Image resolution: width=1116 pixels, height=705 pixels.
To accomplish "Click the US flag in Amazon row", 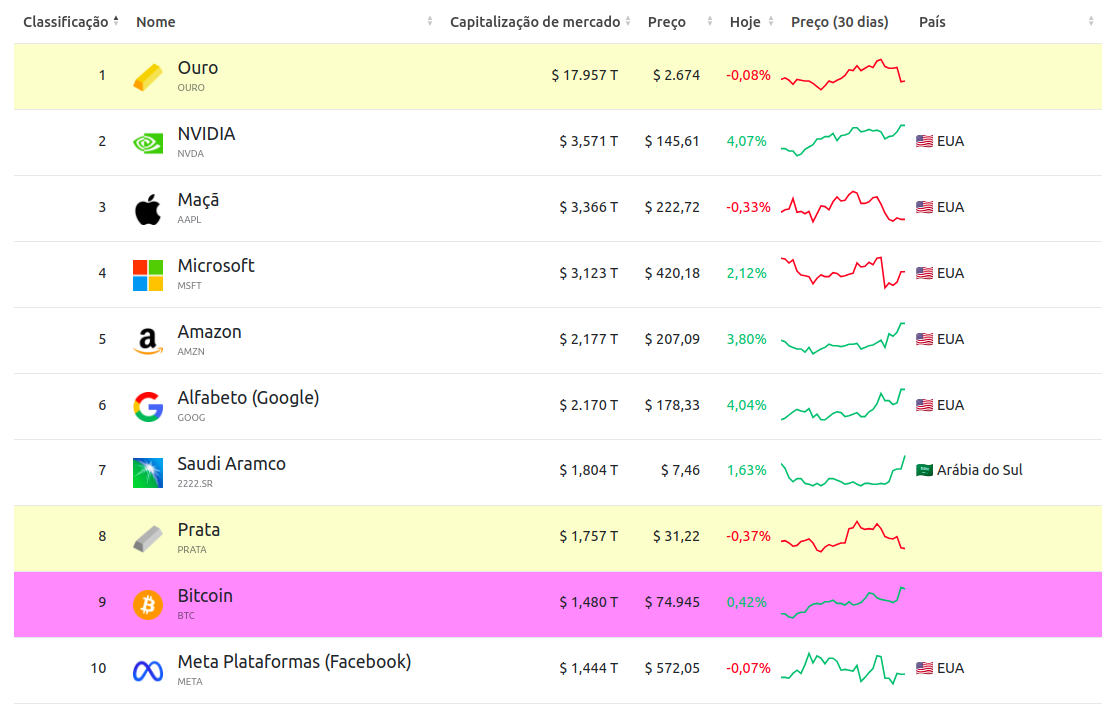I will point(925,339).
